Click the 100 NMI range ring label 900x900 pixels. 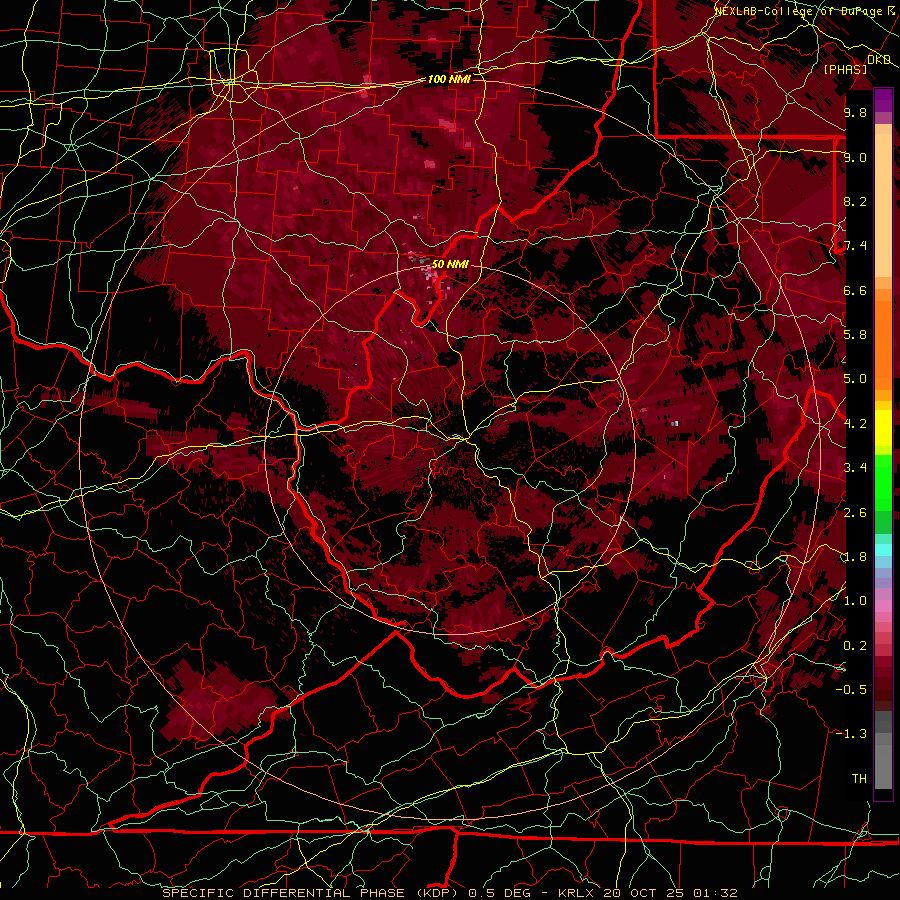coord(449,79)
